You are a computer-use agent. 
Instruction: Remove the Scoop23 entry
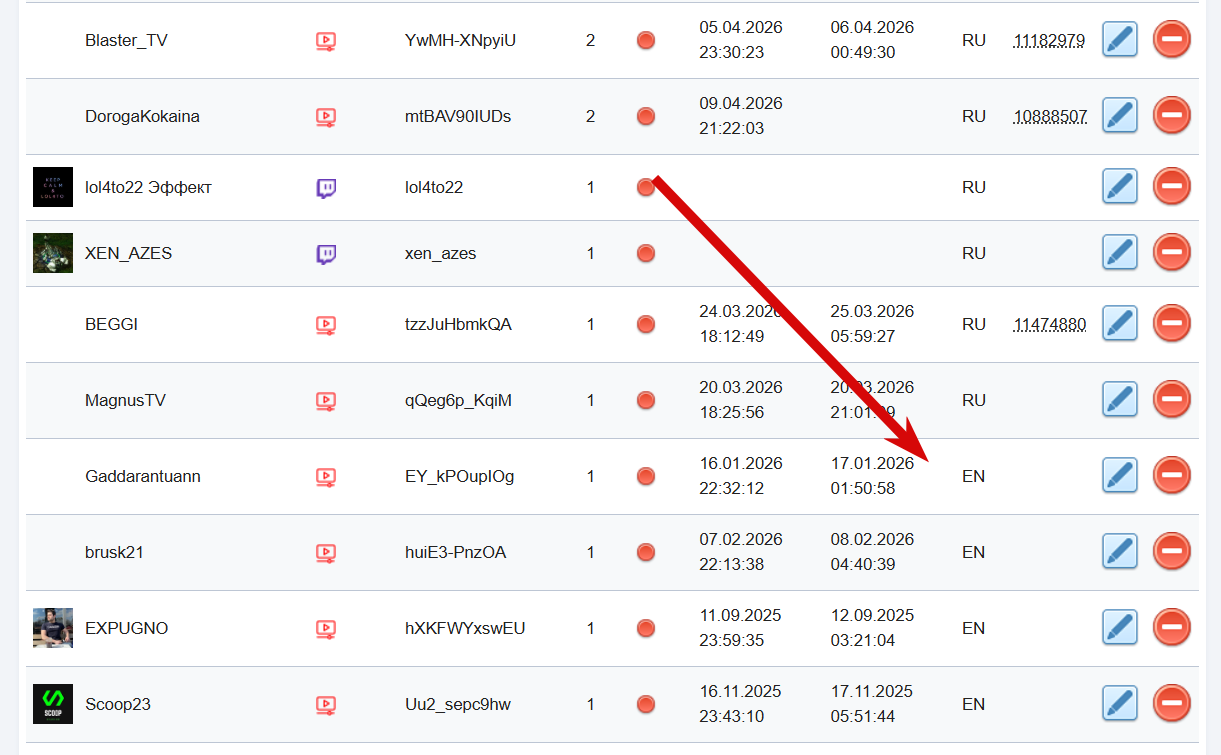[1172, 704]
